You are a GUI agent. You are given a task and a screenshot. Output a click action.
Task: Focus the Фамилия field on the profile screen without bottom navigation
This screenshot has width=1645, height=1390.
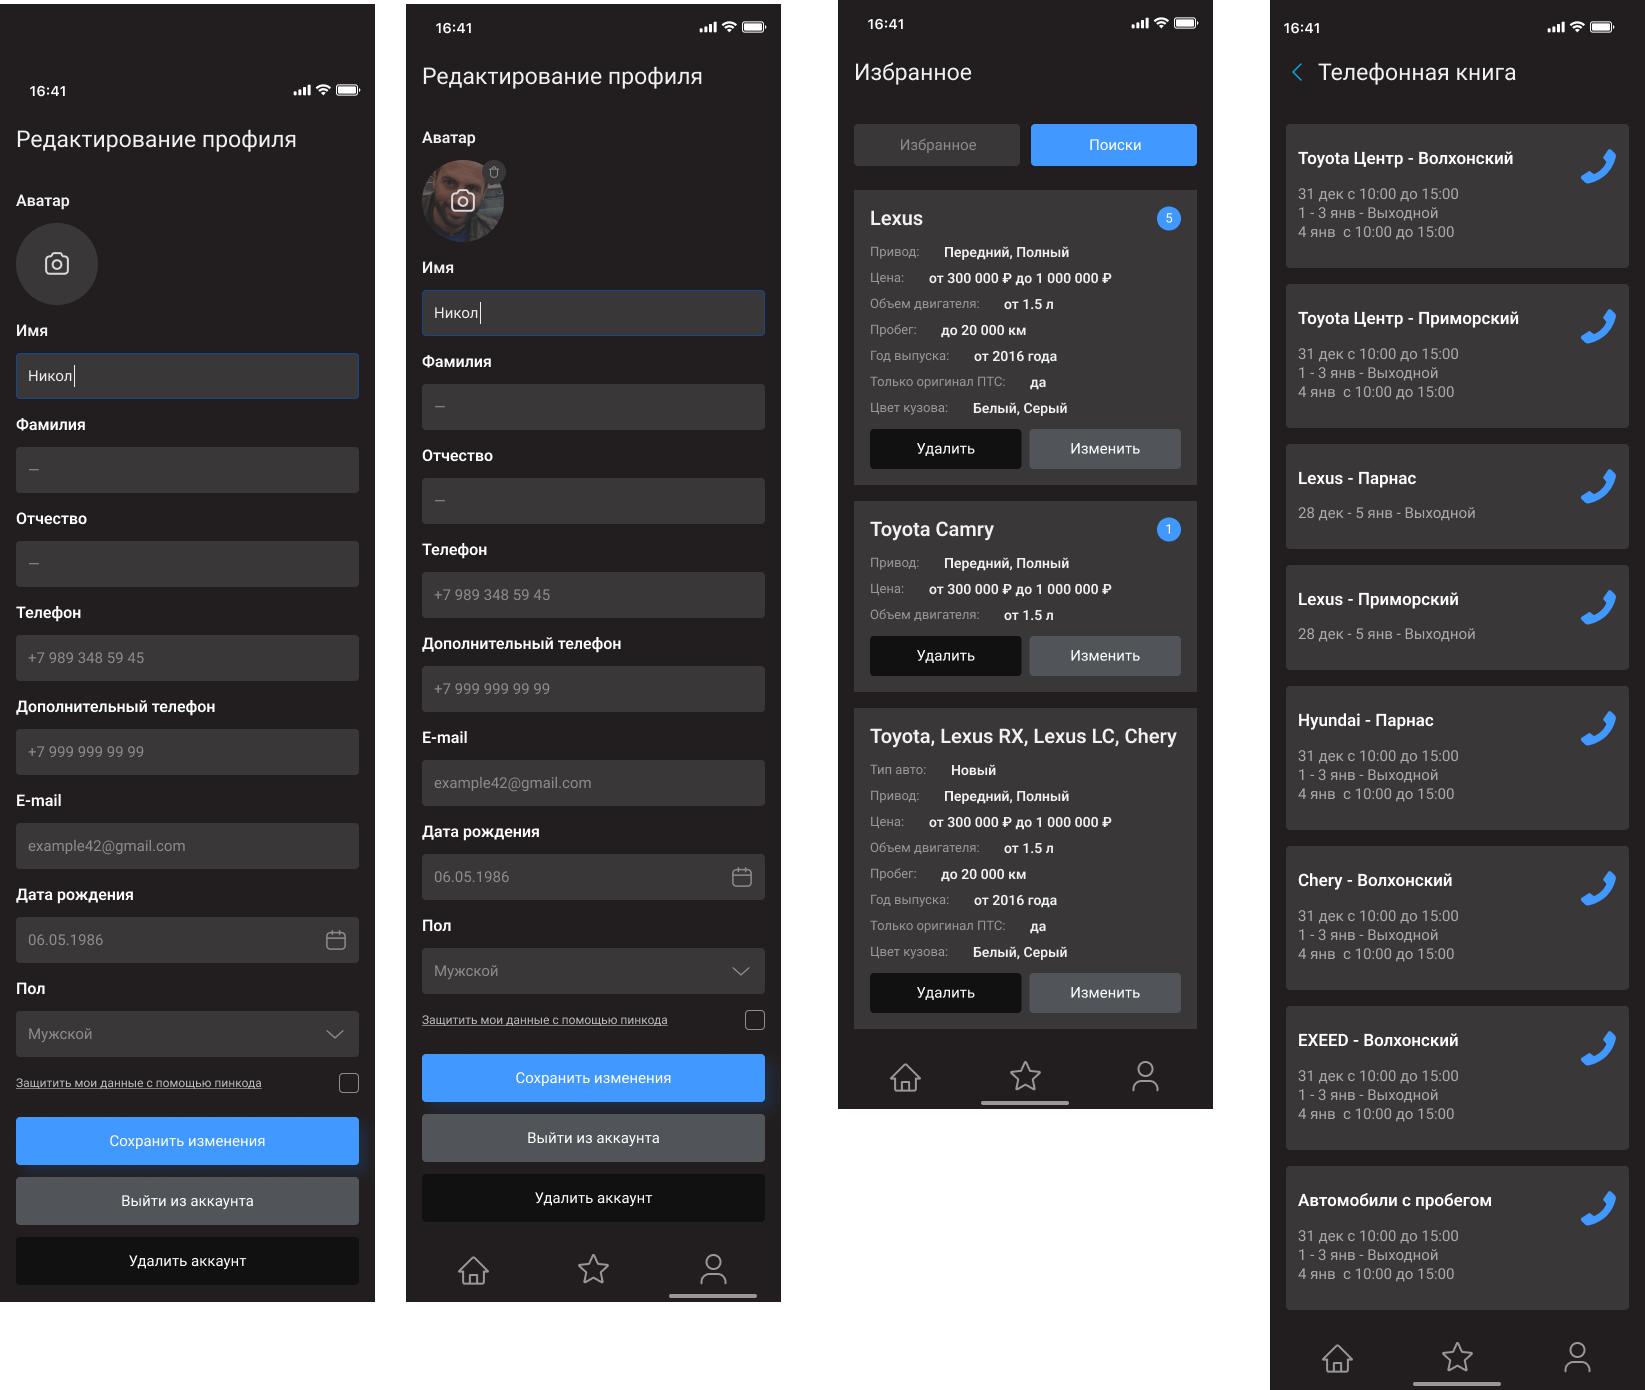click(187, 470)
